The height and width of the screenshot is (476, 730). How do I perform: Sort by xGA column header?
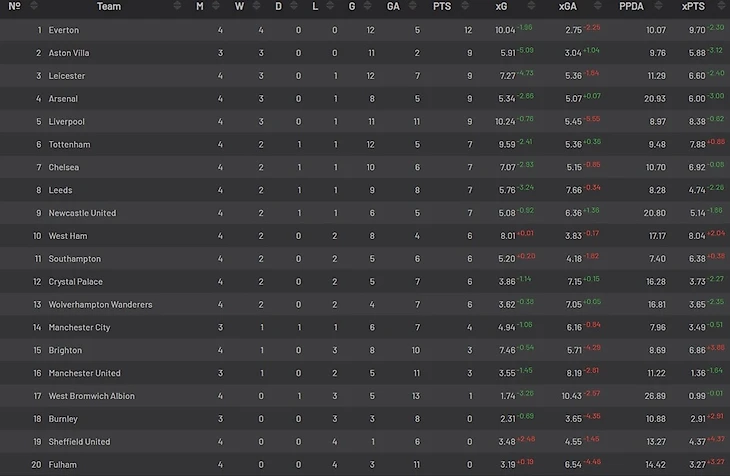568,7
